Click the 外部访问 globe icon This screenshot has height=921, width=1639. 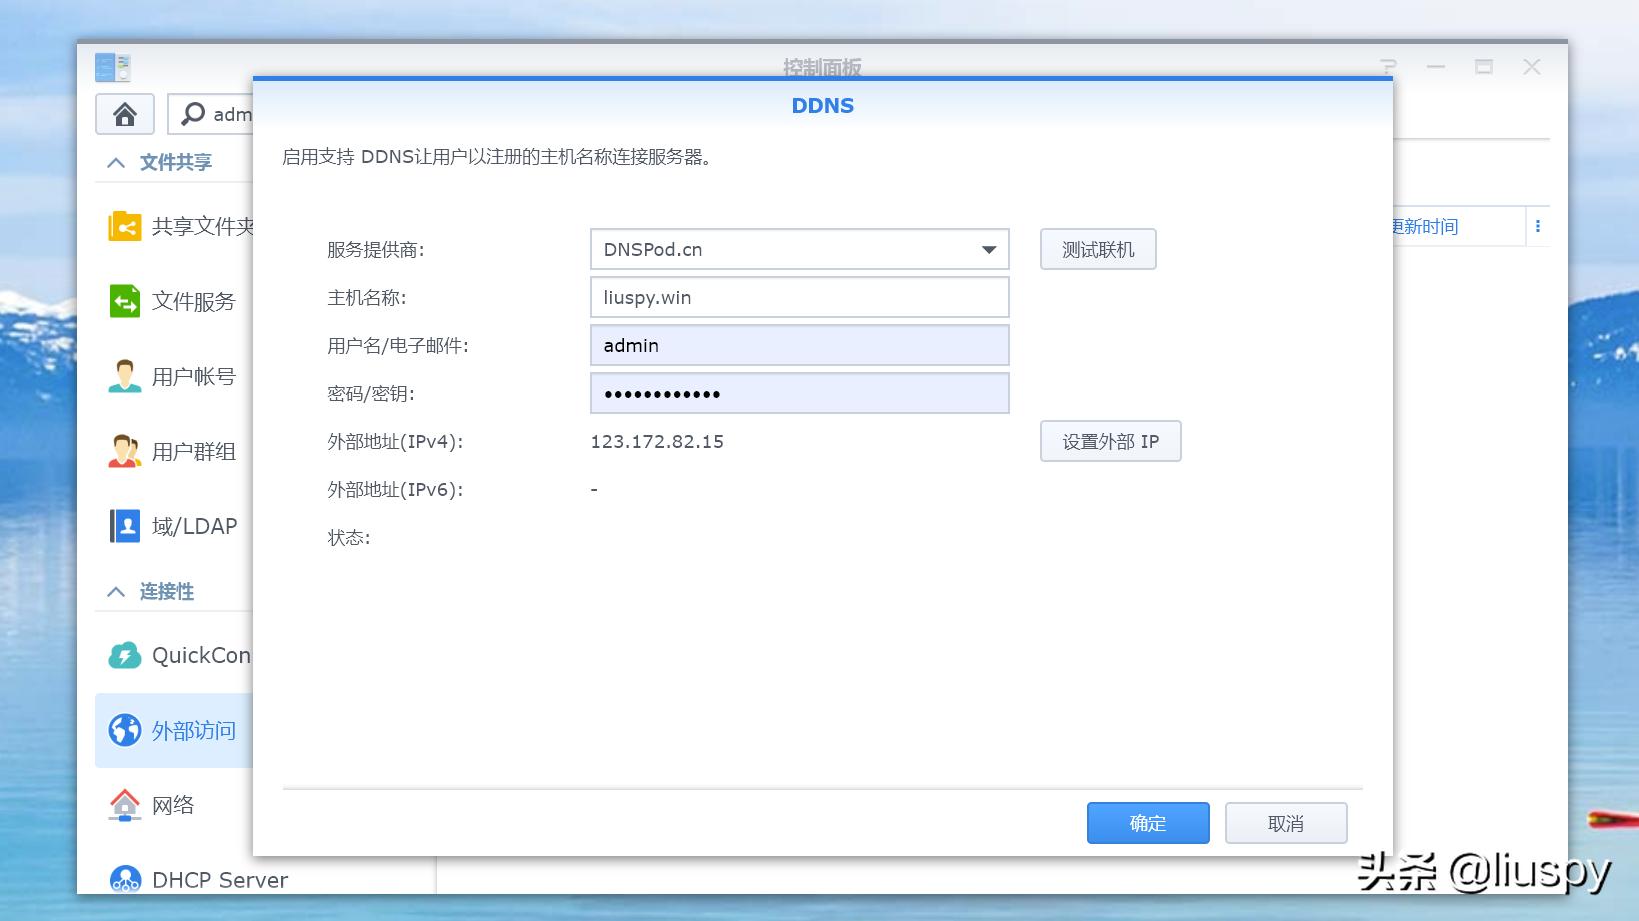click(x=123, y=730)
